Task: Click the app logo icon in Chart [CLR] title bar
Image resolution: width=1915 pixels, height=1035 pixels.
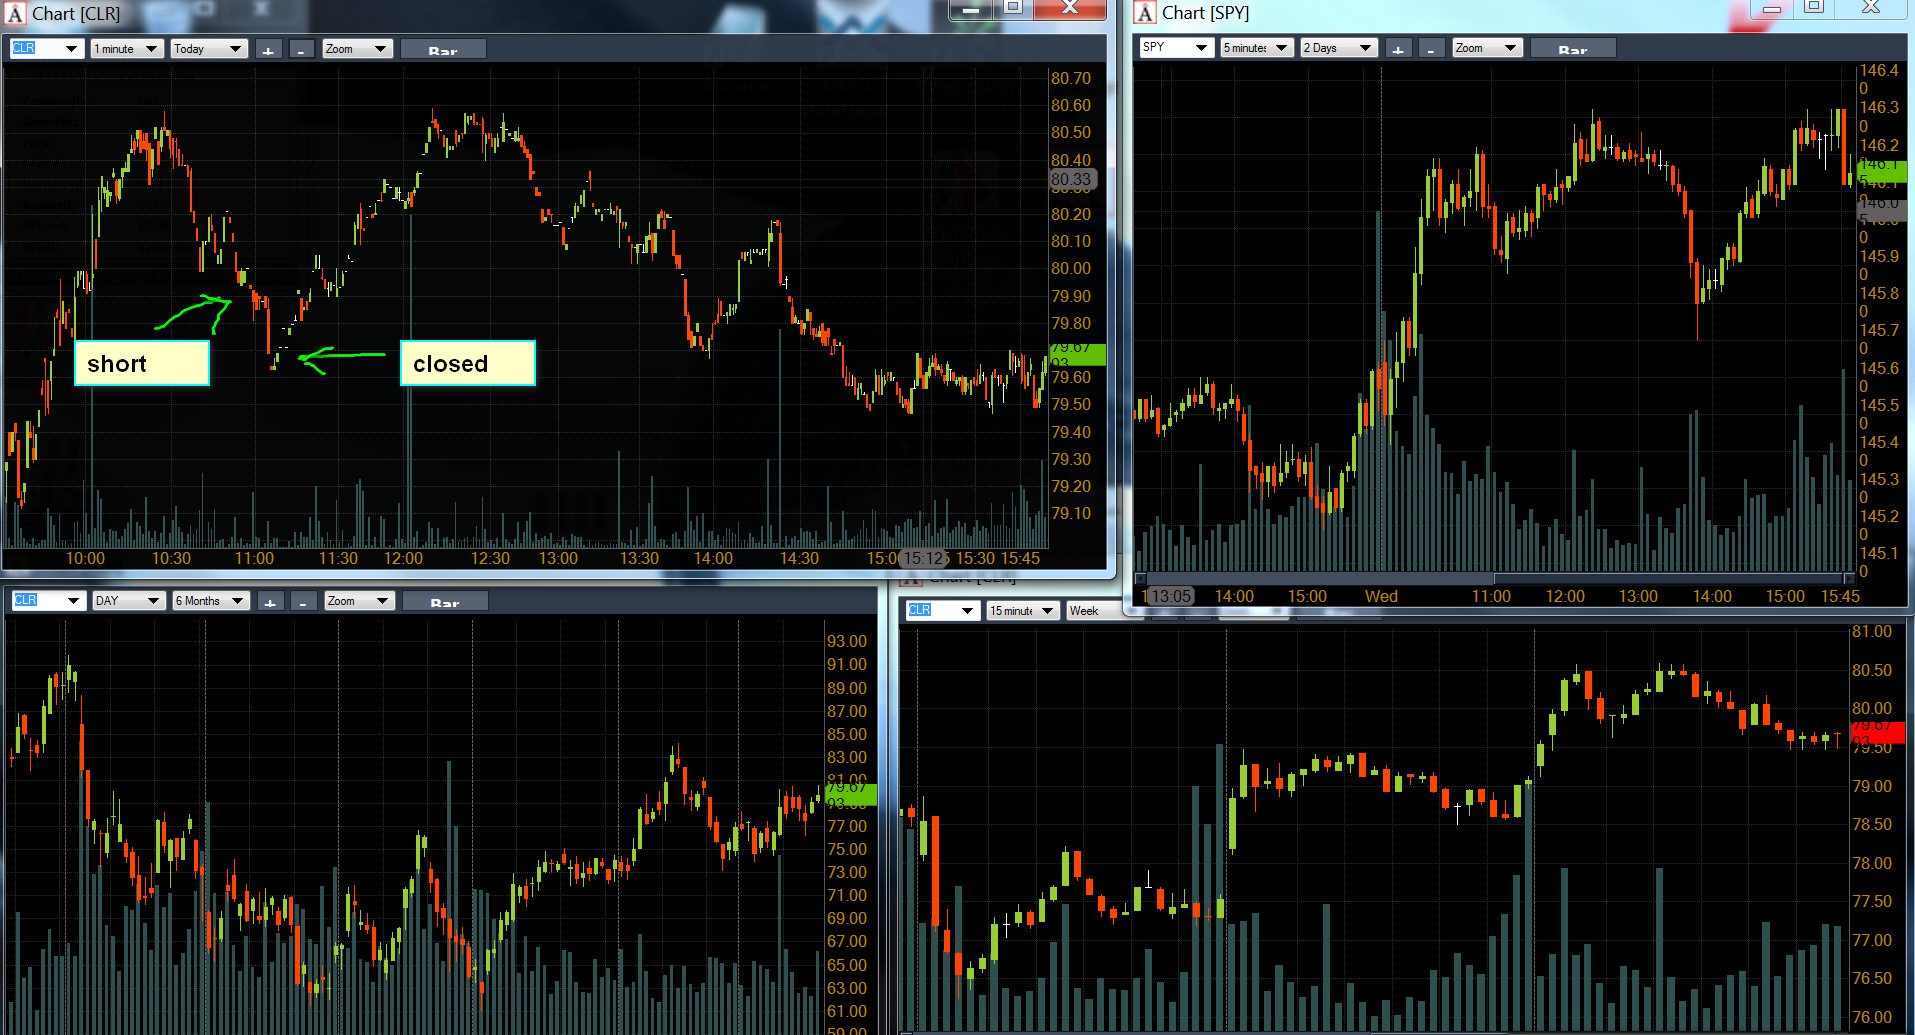Action: tap(15, 14)
